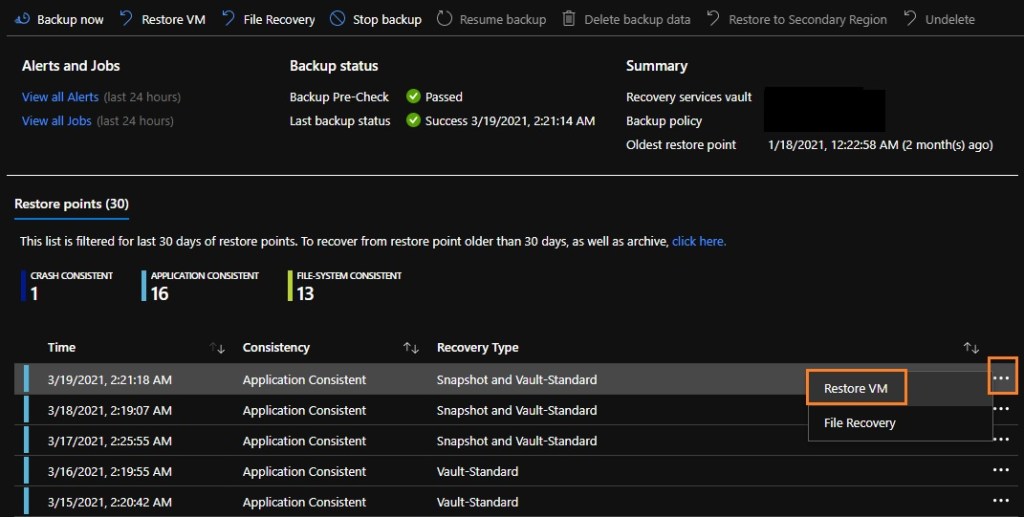Click the Oldest restore point date value

point(880,145)
